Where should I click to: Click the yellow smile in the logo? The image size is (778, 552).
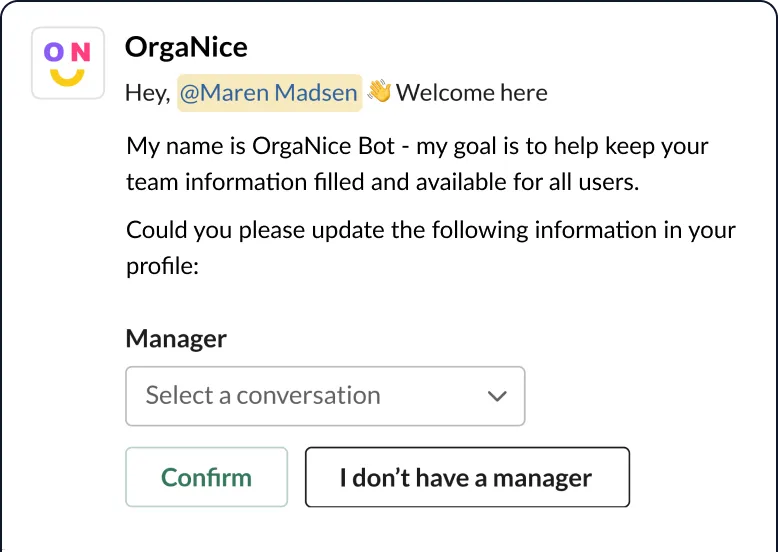67,77
